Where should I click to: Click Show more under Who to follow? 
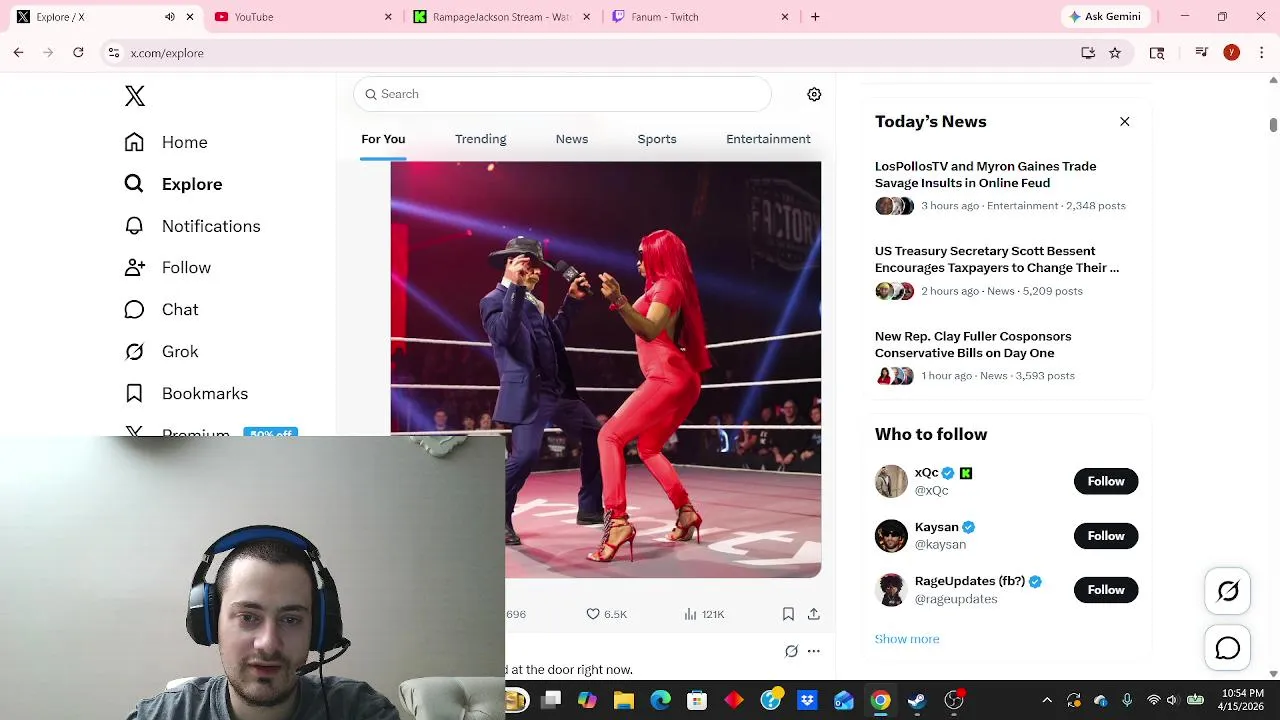click(907, 639)
